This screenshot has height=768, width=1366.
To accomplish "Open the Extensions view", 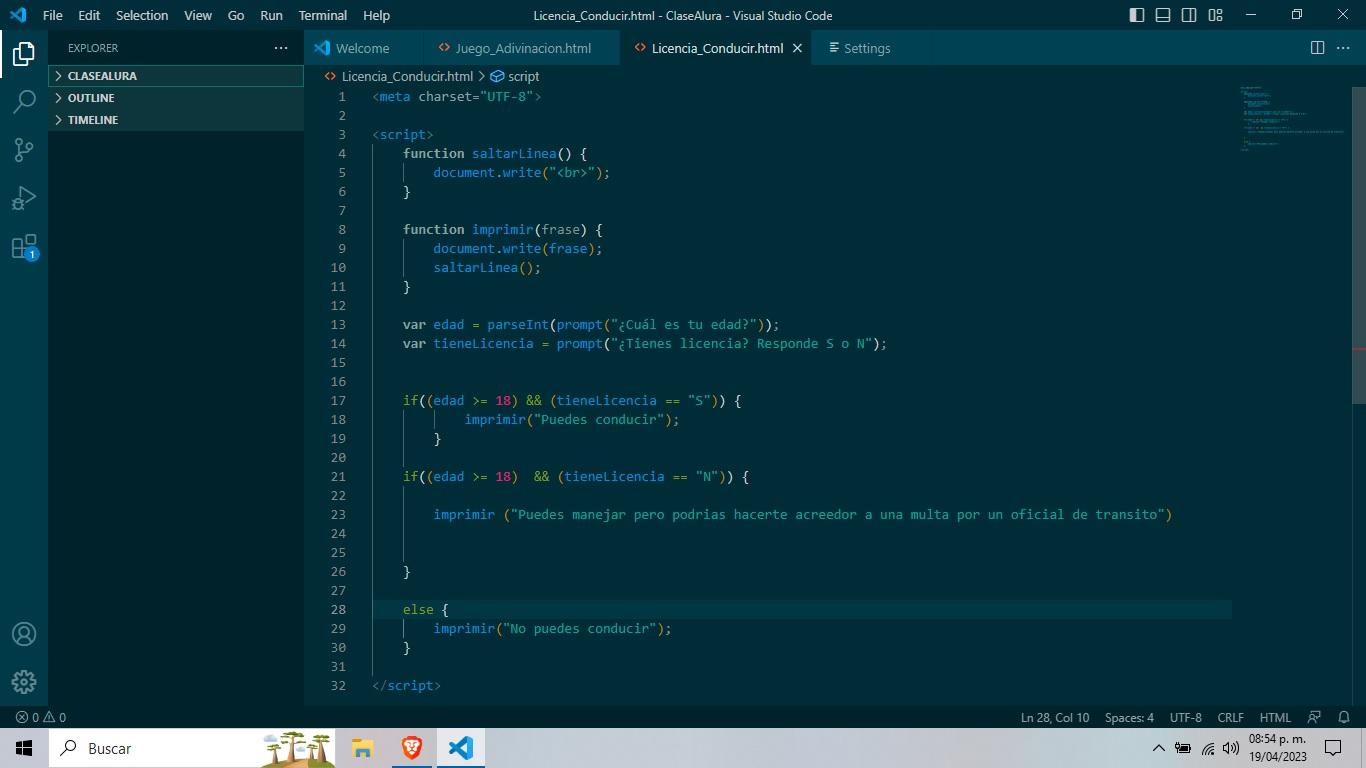I will pos(24,247).
